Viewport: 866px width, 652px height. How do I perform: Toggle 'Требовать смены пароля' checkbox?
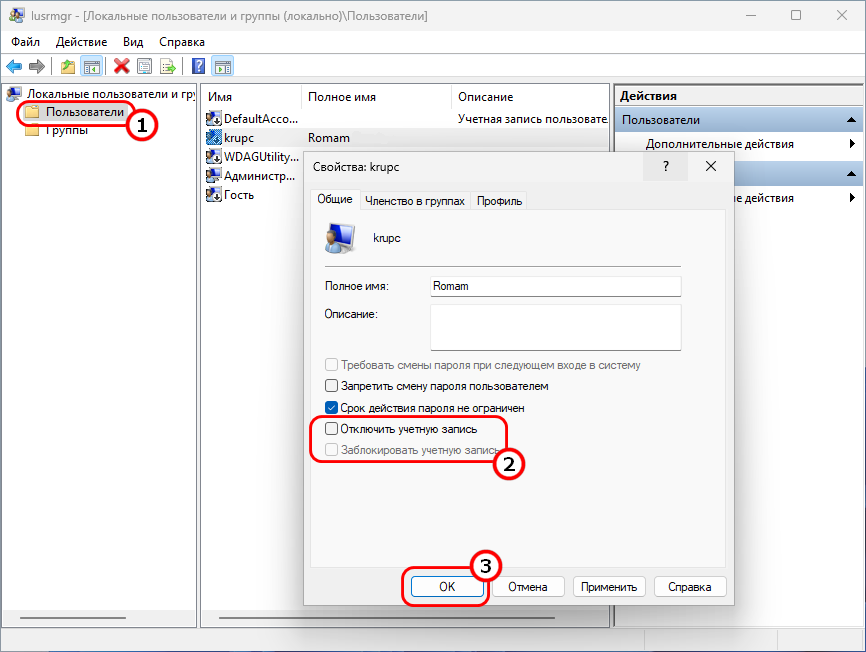coord(331,365)
